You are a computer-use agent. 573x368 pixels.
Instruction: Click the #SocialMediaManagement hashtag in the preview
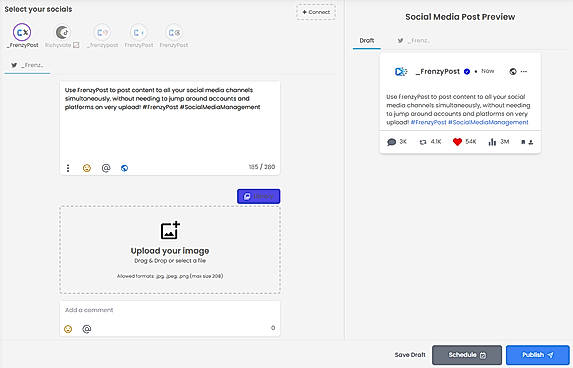[488, 122]
